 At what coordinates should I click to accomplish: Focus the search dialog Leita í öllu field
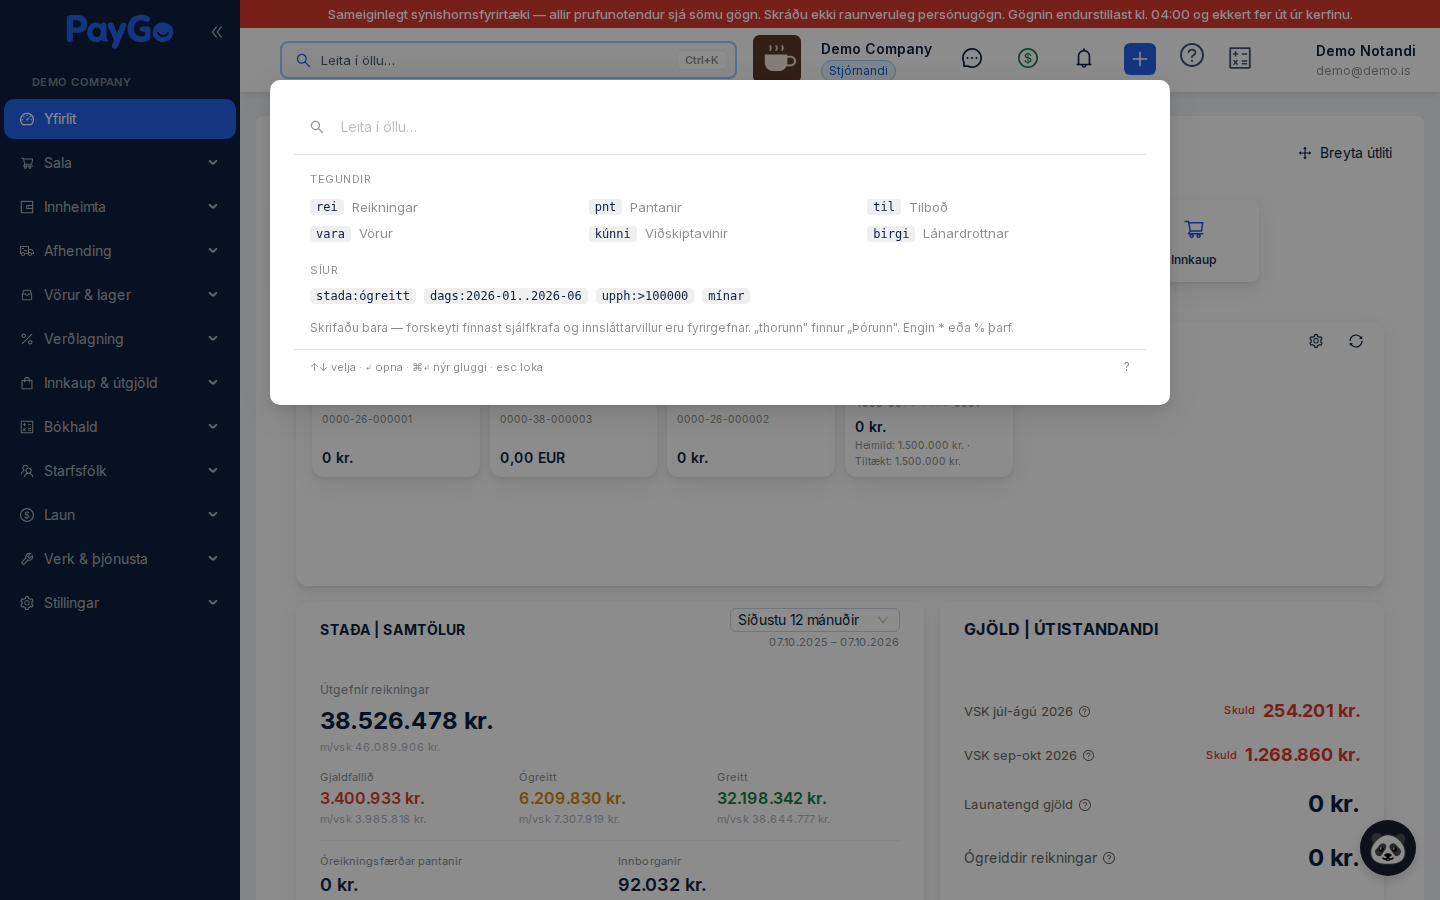pyautogui.click(x=720, y=127)
